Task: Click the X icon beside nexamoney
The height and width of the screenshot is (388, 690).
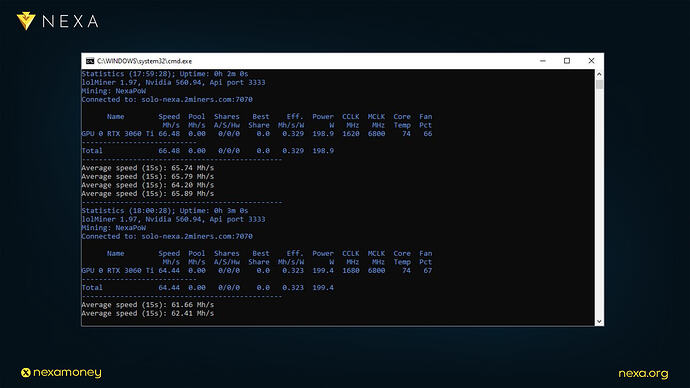Action: click(x=26, y=373)
